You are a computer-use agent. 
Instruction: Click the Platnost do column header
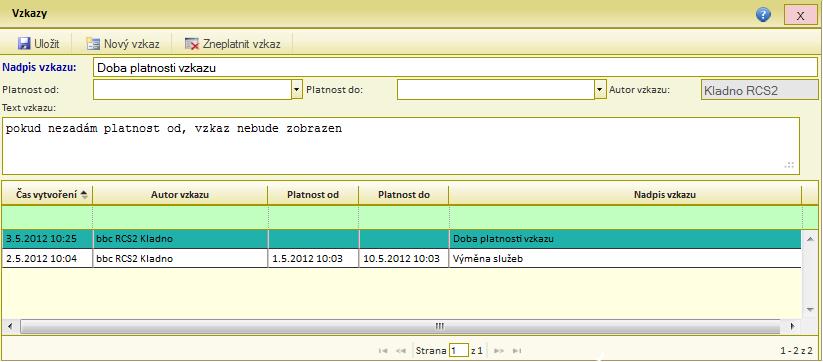404,195
